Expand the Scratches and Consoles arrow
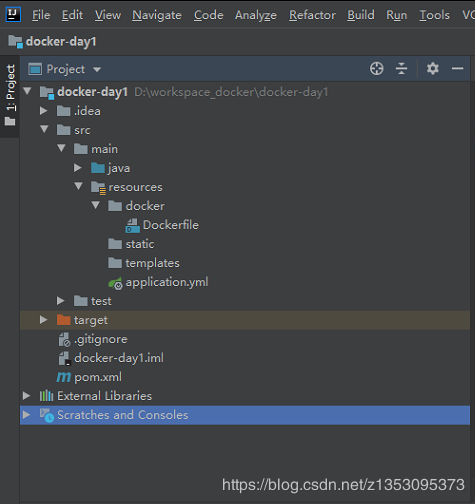This screenshot has width=475, height=504. click(x=27, y=415)
